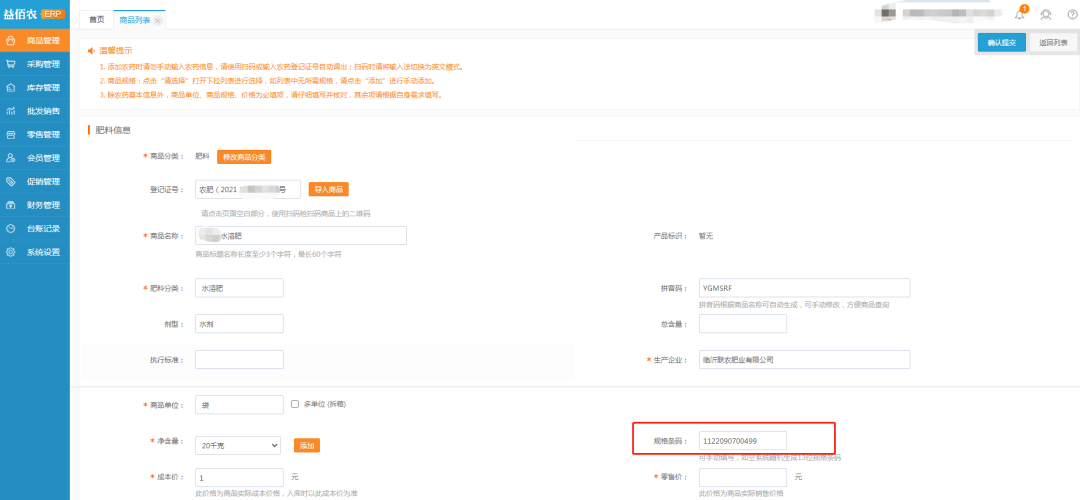
Task: Open customer service headset icon
Action: pos(1046,15)
